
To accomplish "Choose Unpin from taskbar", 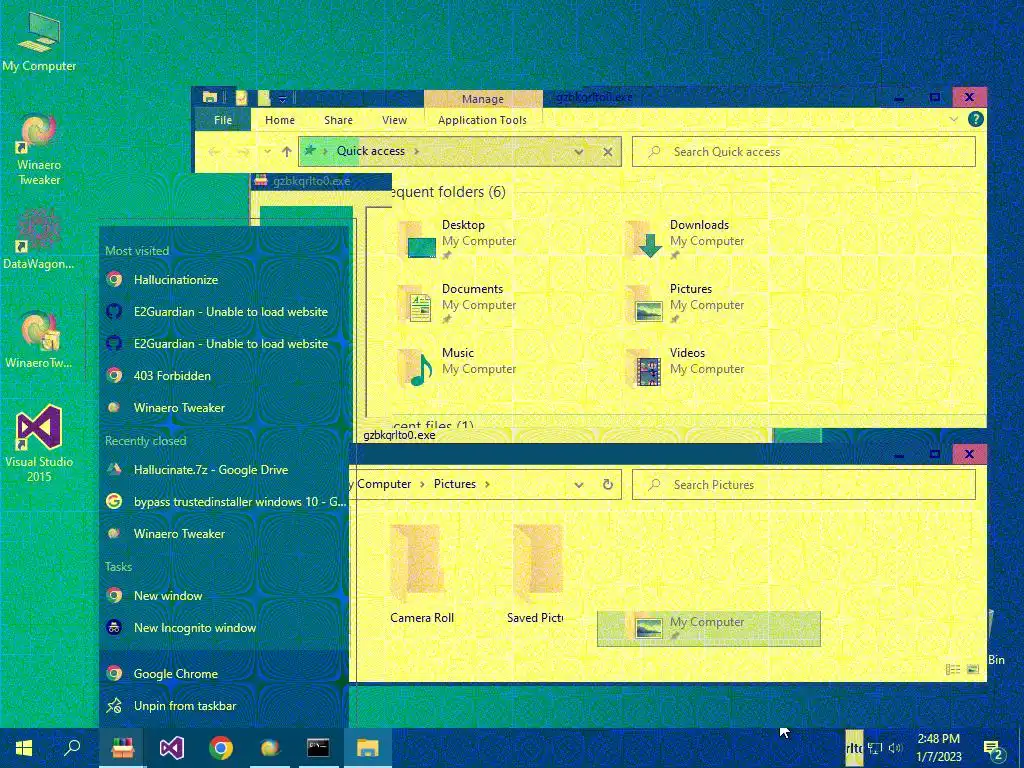I will pyautogui.click(x=224, y=705).
